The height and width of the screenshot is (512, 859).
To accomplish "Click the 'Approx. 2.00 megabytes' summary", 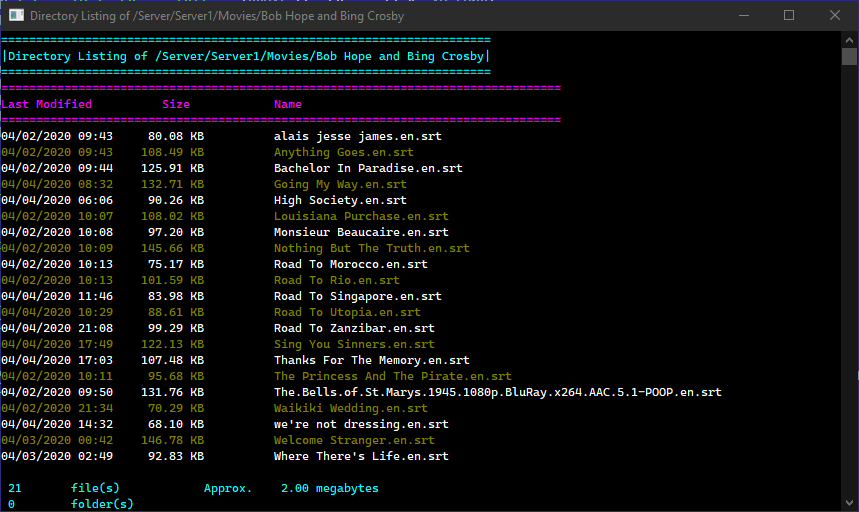I will [291, 488].
